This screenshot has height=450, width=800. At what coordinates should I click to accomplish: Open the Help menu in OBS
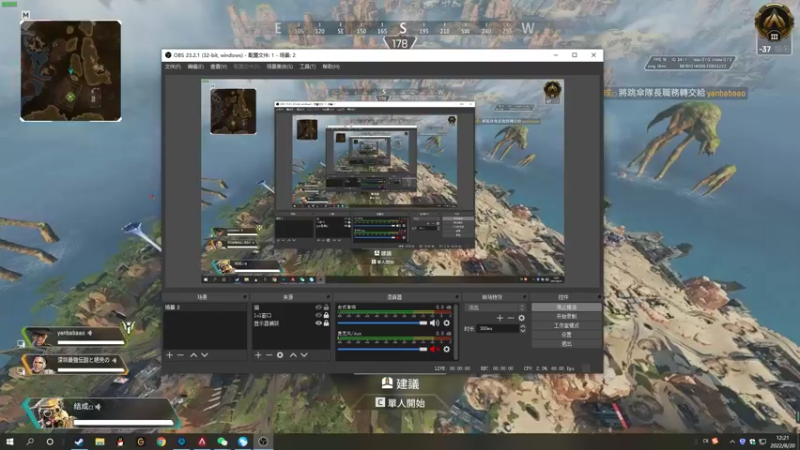331,67
